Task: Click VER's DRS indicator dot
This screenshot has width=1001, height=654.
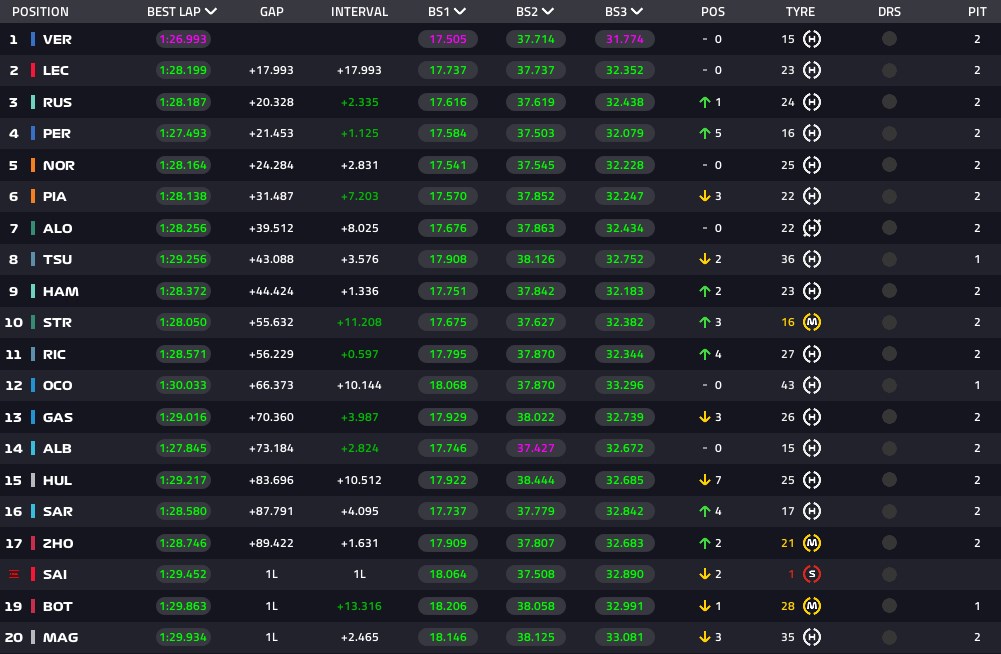Action: (889, 39)
